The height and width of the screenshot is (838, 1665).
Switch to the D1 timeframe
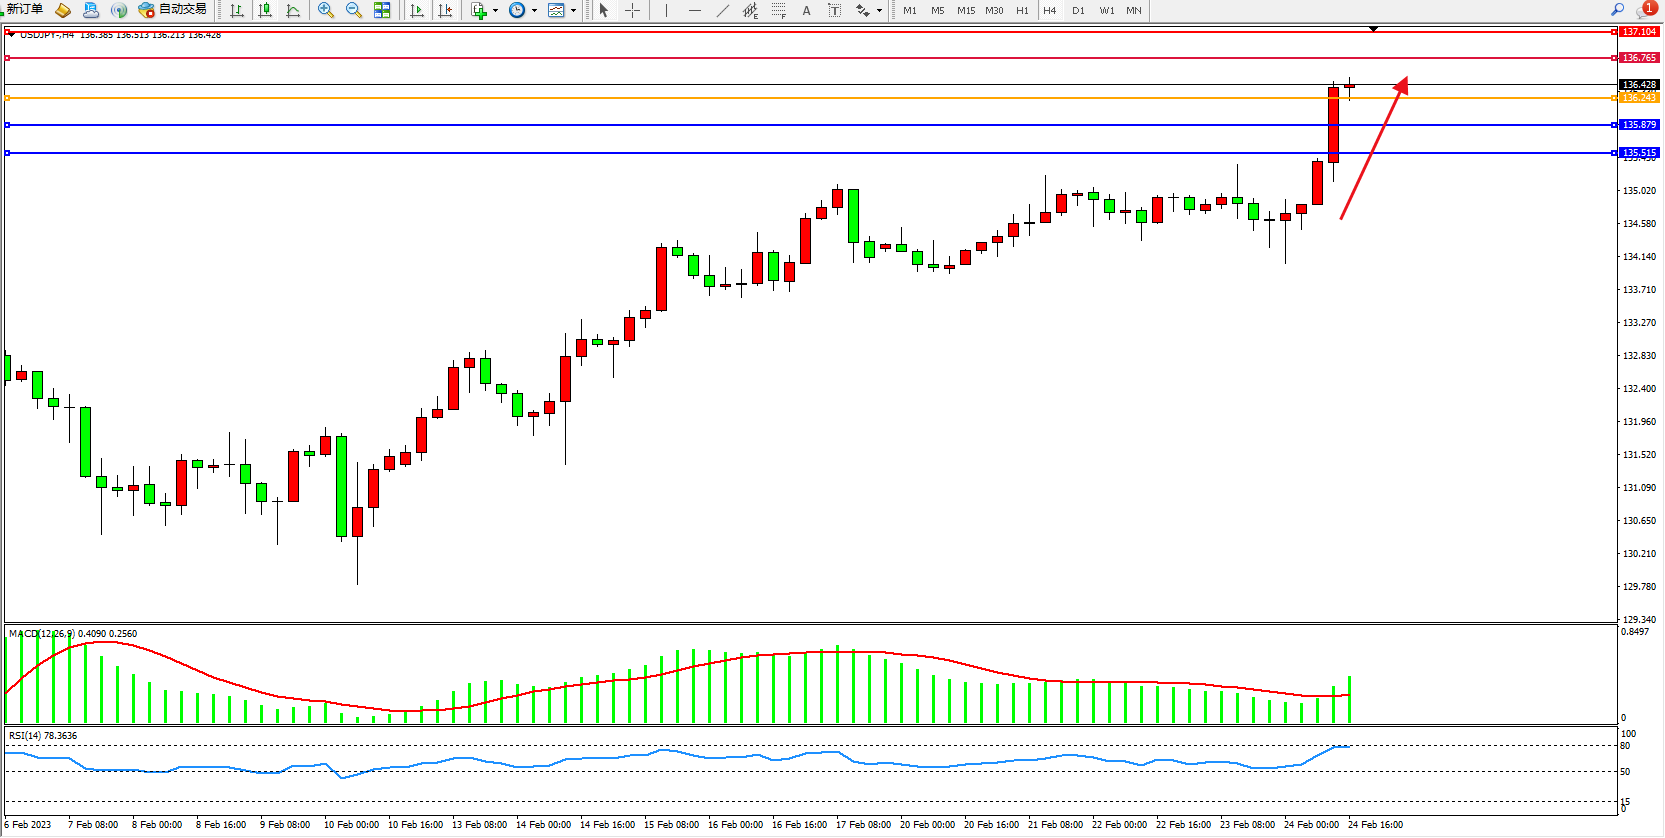(x=1078, y=10)
